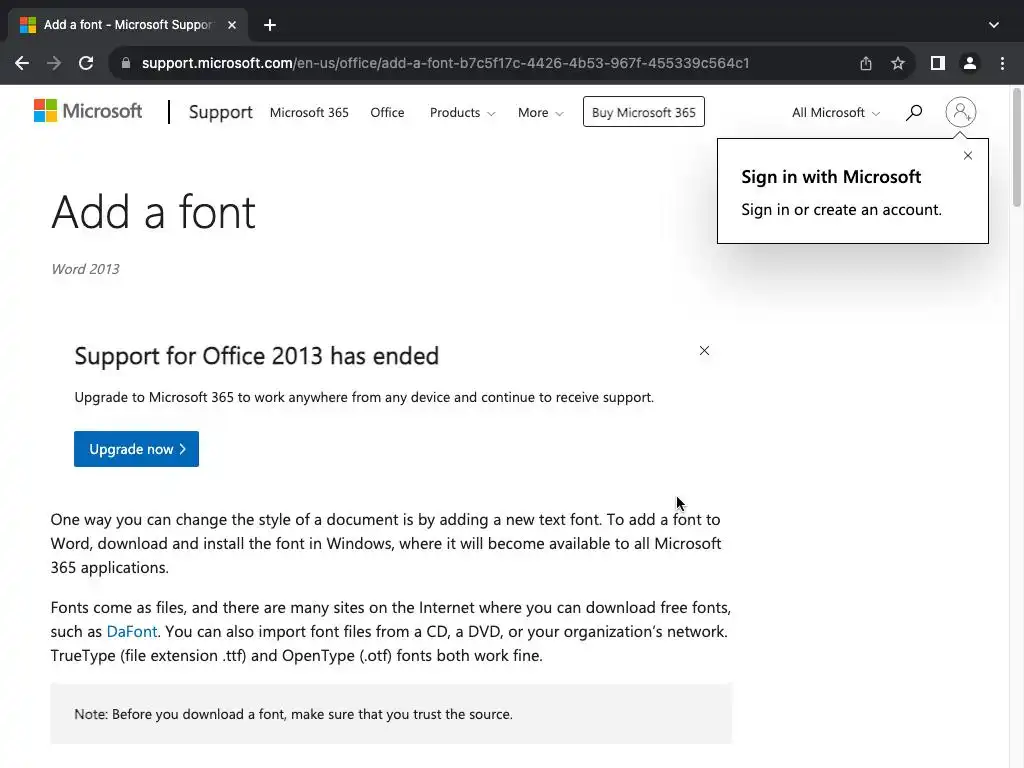Screen dimensions: 1024x768
Task: Close the Office 2013 support ended banner
Action: [704, 351]
